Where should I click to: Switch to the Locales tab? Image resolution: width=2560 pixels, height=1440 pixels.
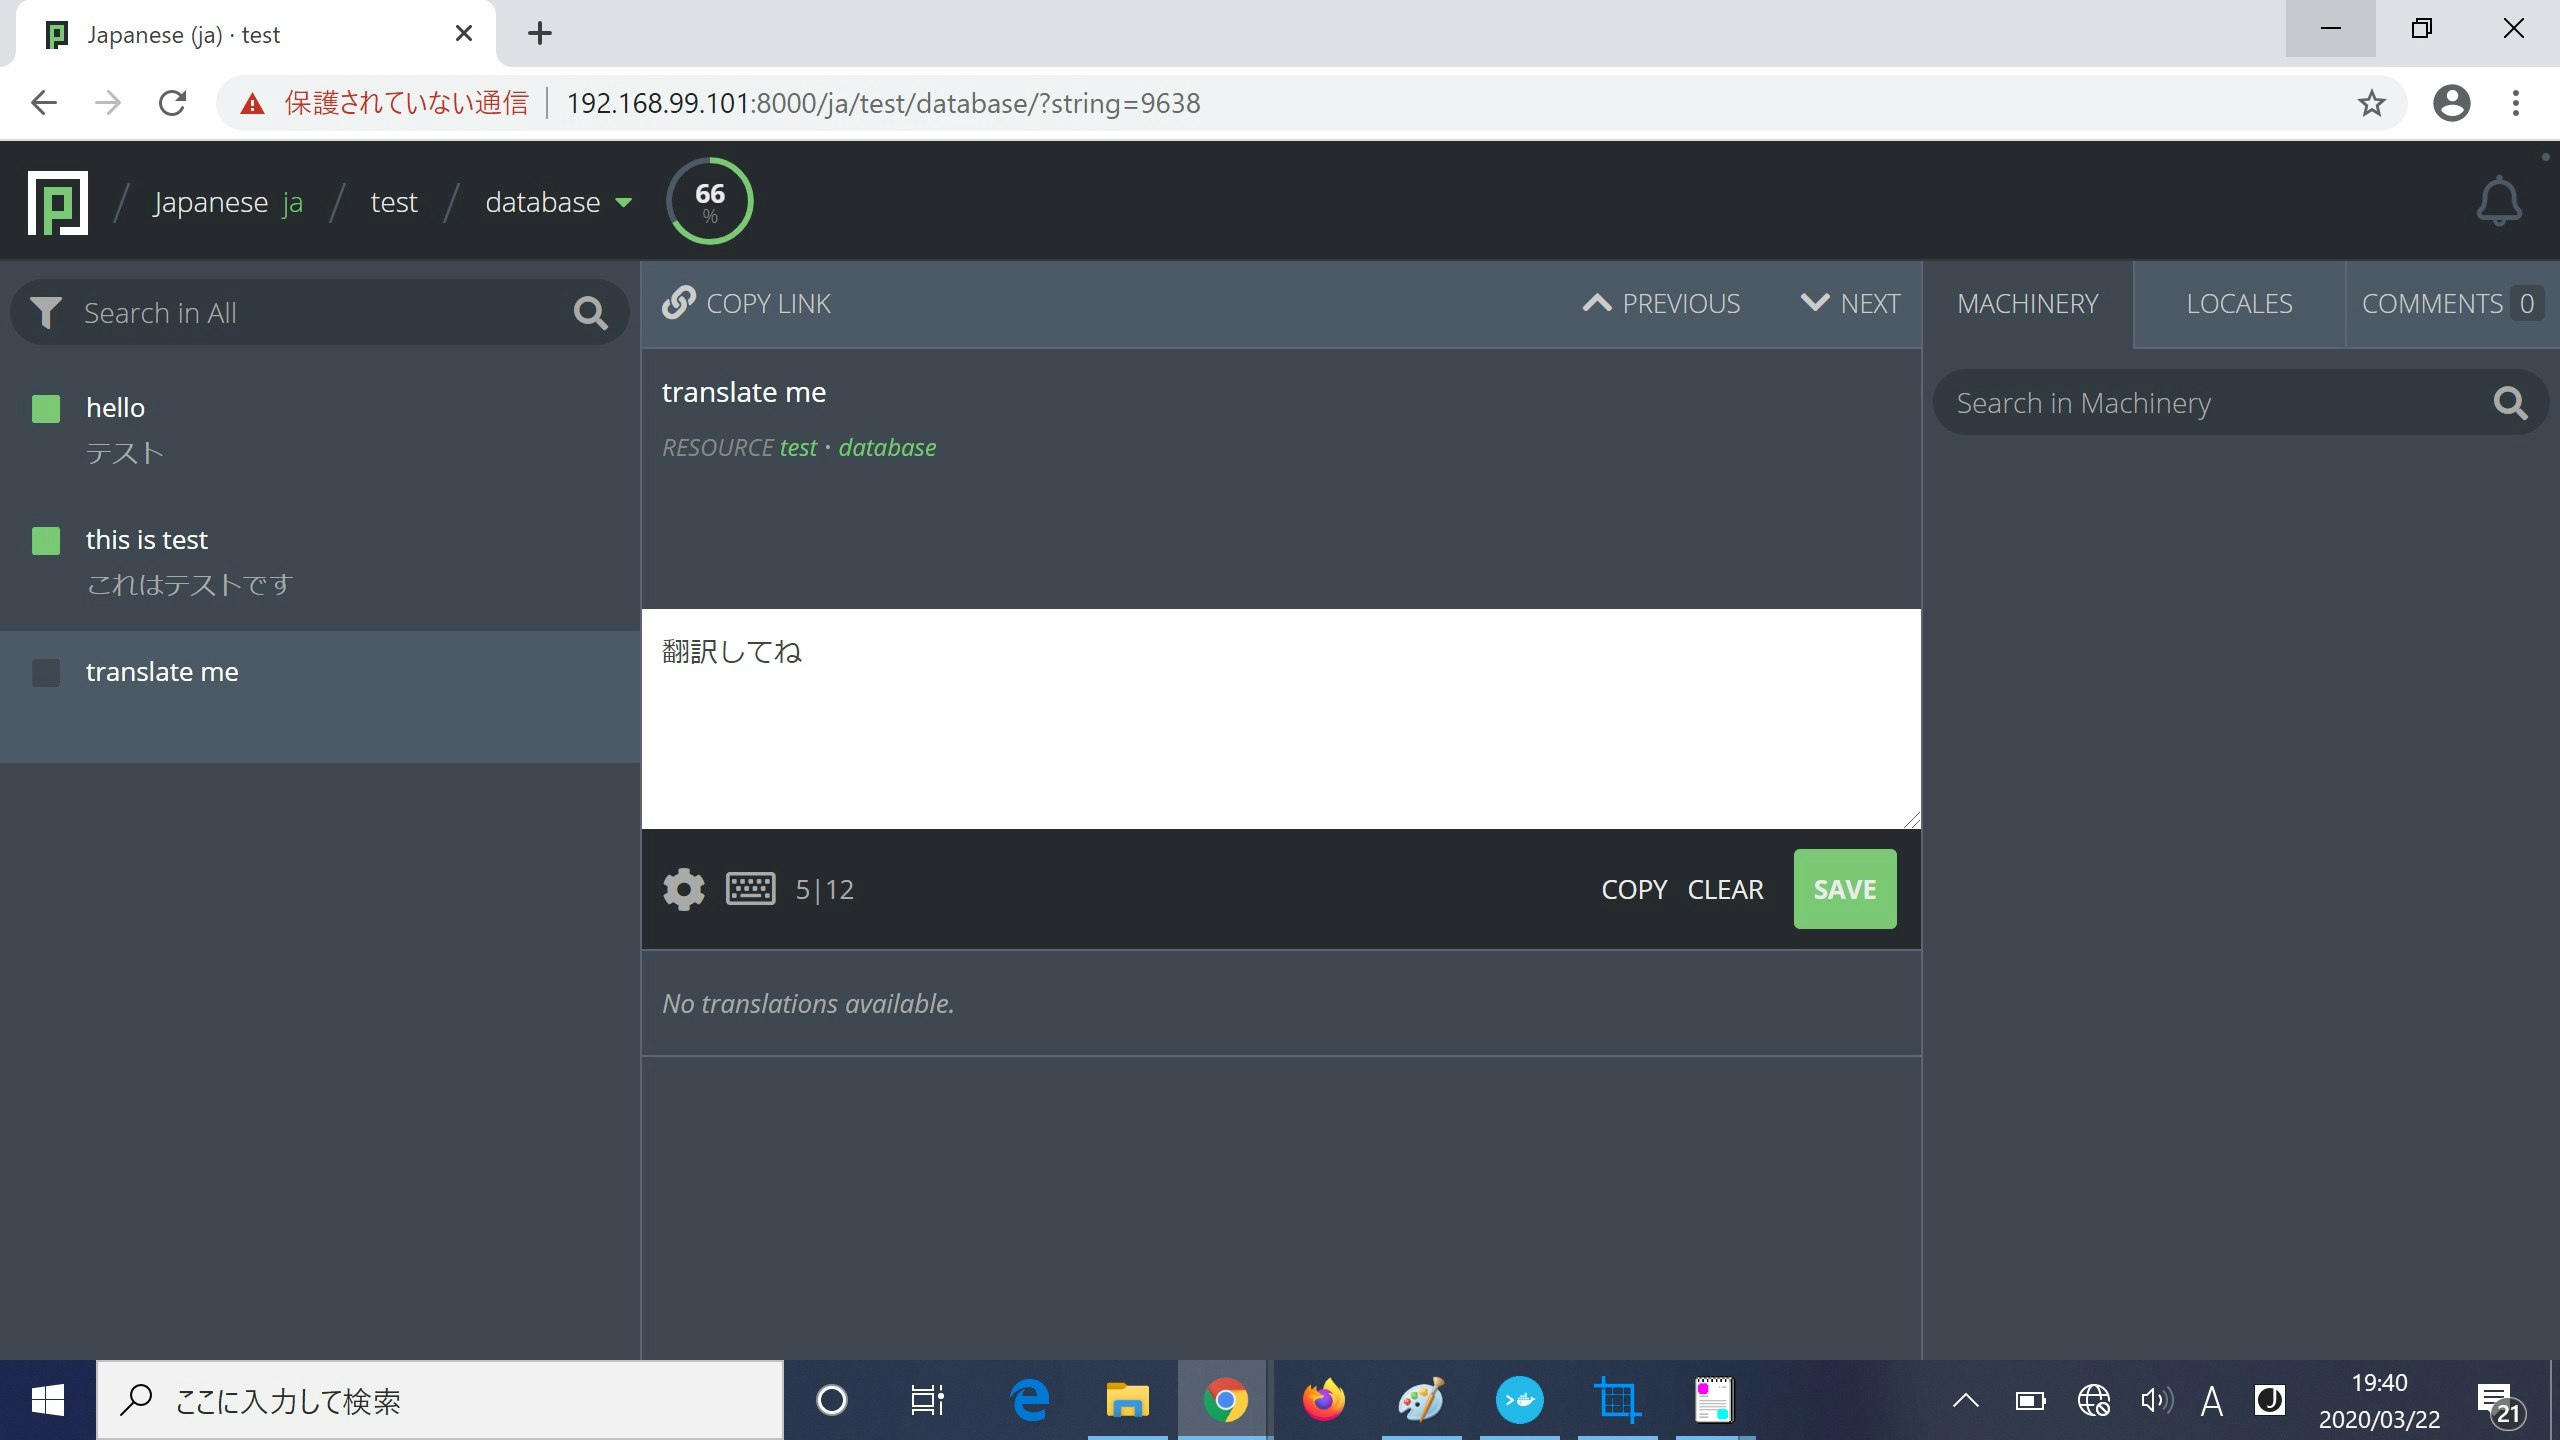[2239, 304]
